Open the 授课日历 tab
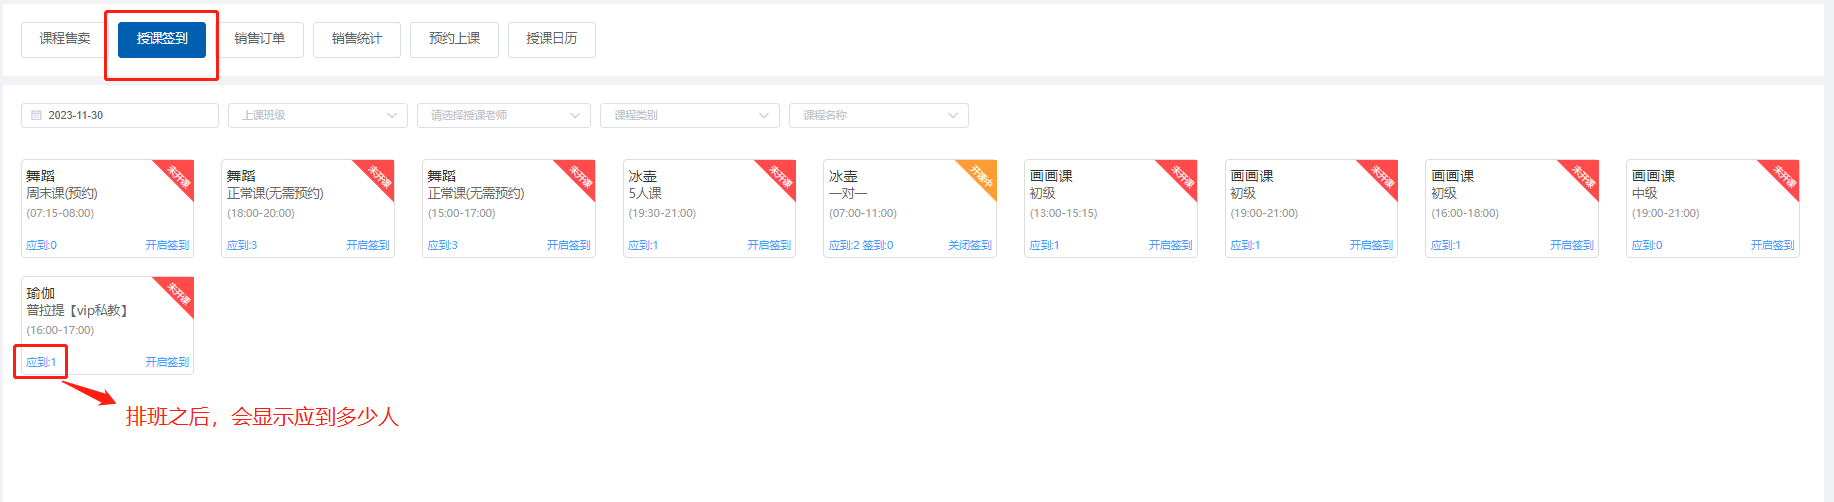The width and height of the screenshot is (1834, 502). (552, 39)
